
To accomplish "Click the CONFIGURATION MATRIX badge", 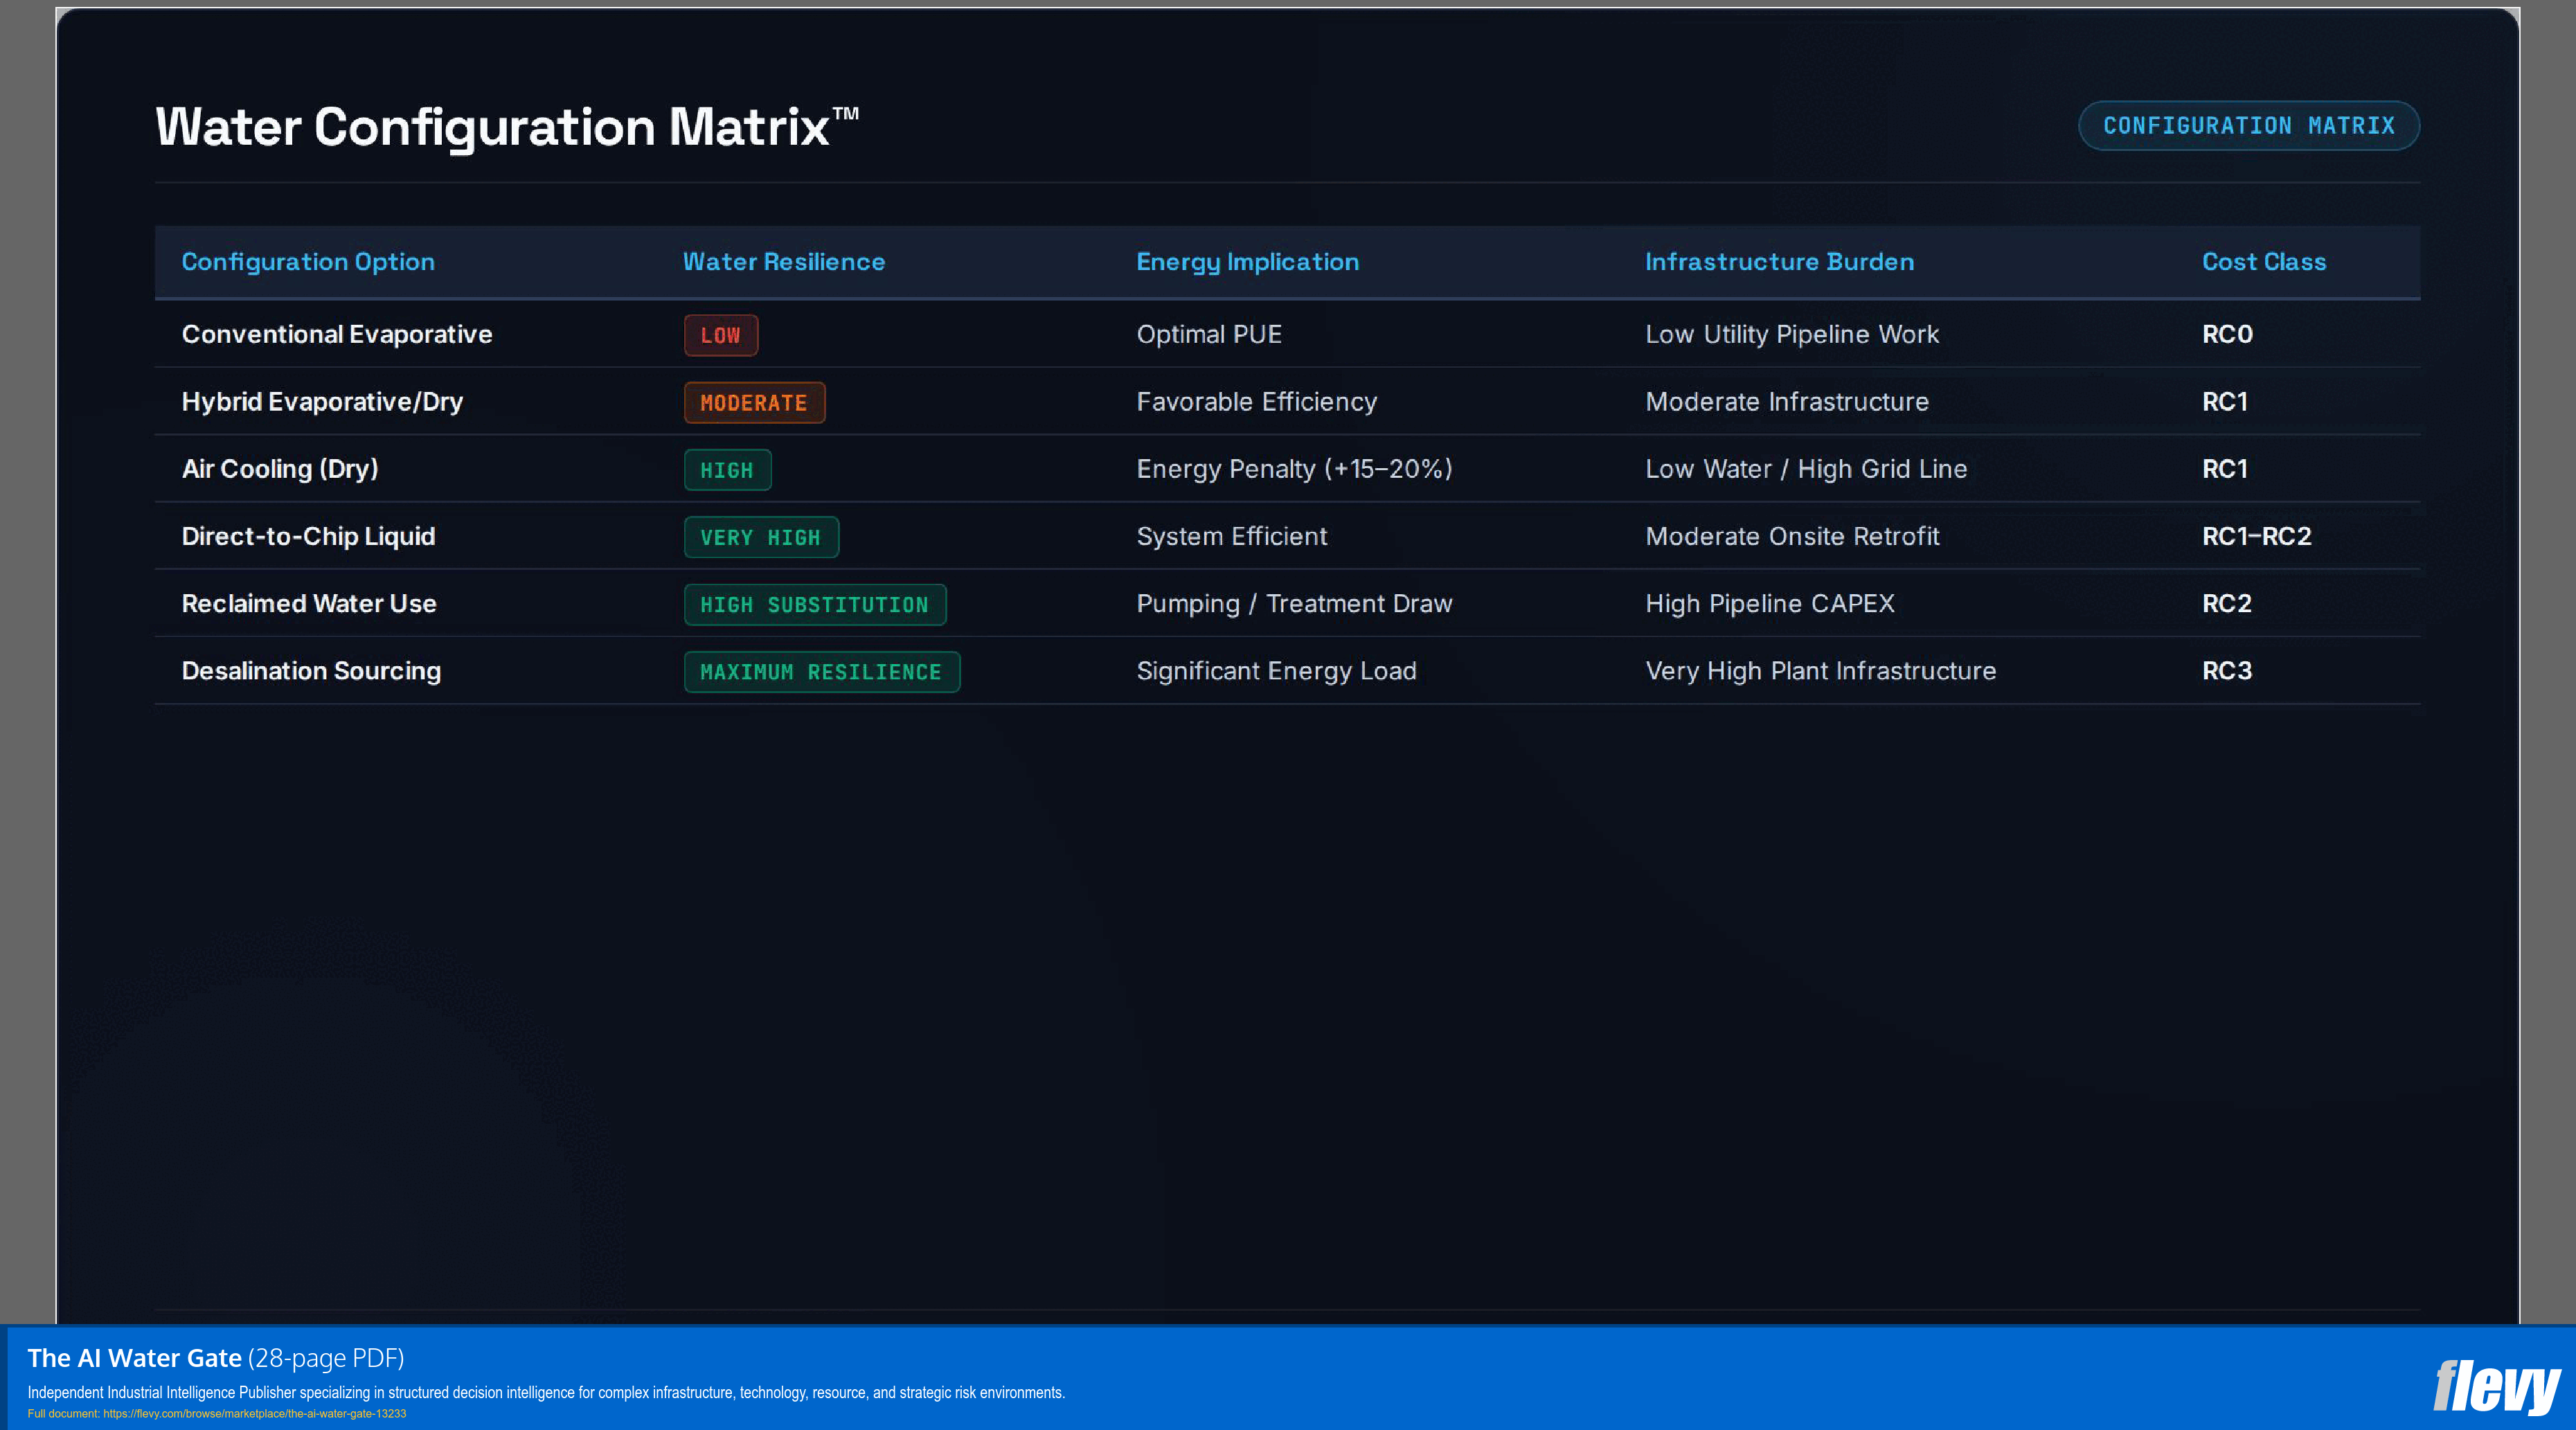I will point(2249,126).
